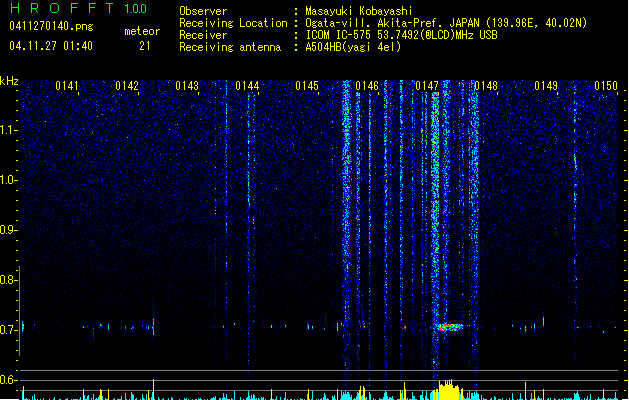Screen dimensions: 629x400
Task: Click the date stamp 04.11.27 01:40
Action: click(x=51, y=46)
